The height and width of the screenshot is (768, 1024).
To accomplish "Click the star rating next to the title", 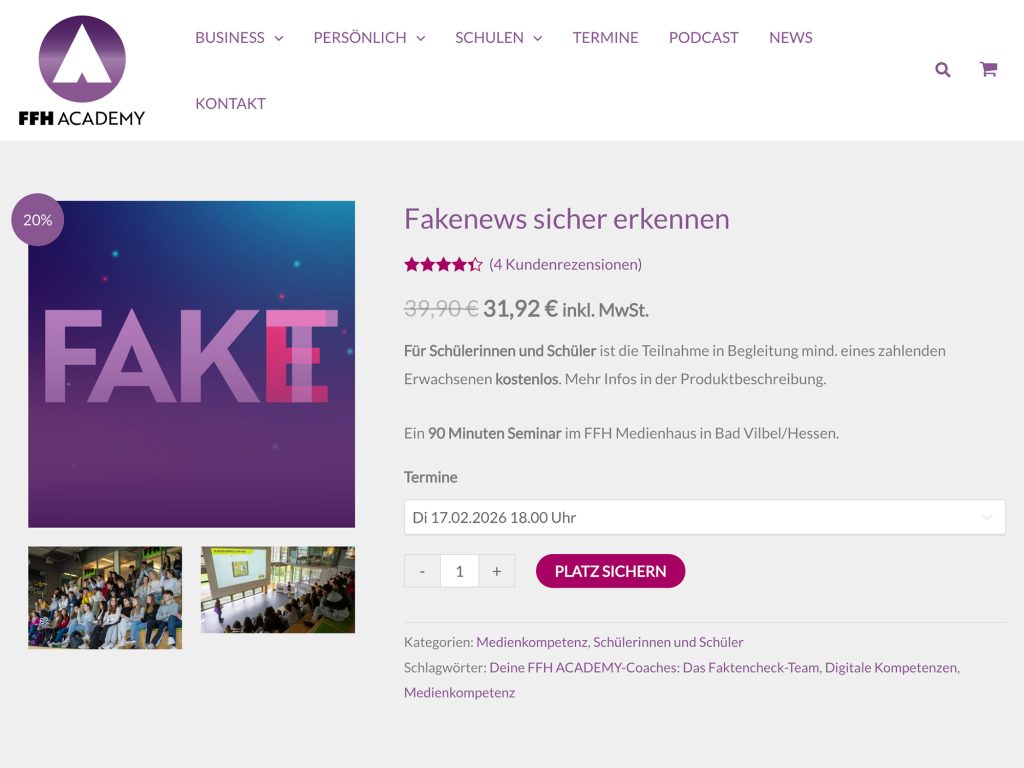I will (440, 264).
